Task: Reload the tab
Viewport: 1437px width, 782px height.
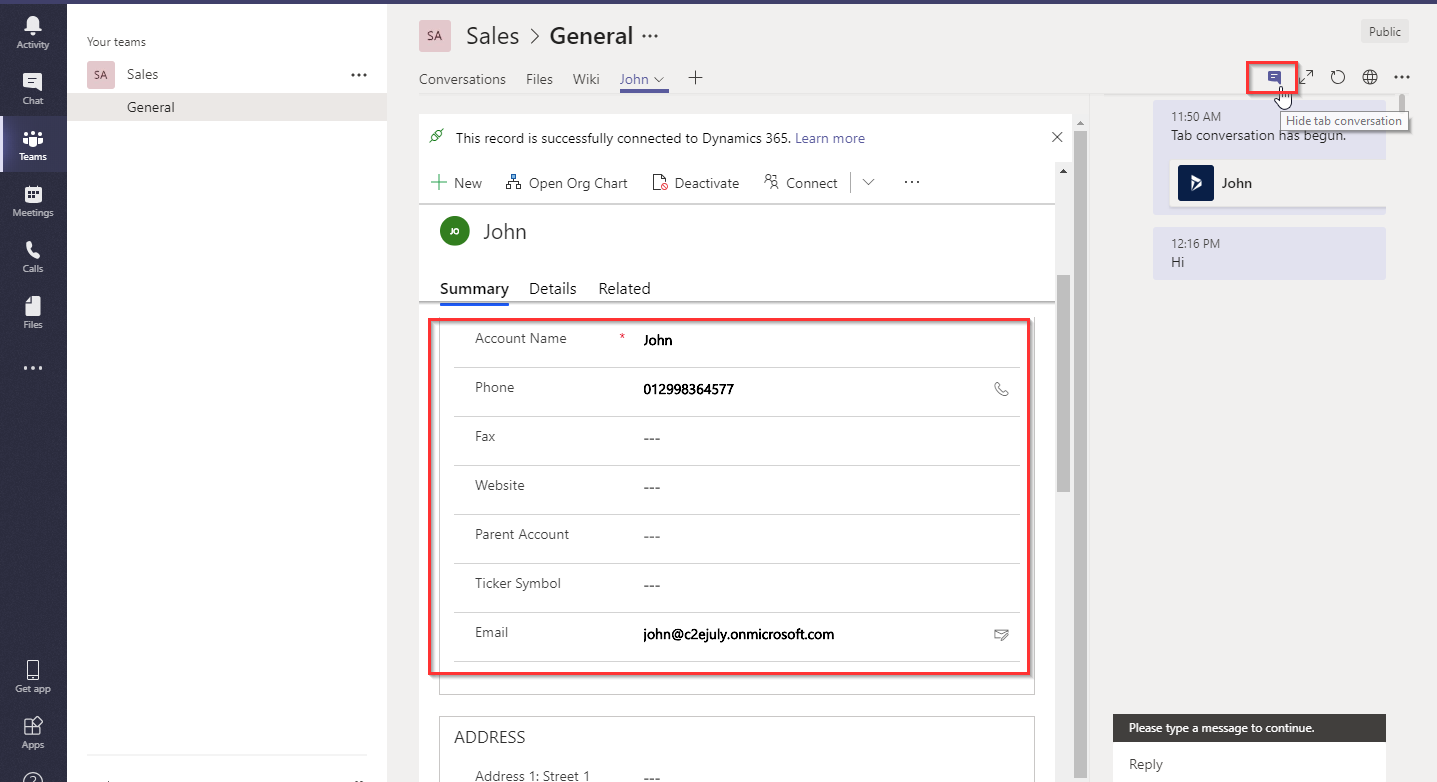Action: point(1338,77)
